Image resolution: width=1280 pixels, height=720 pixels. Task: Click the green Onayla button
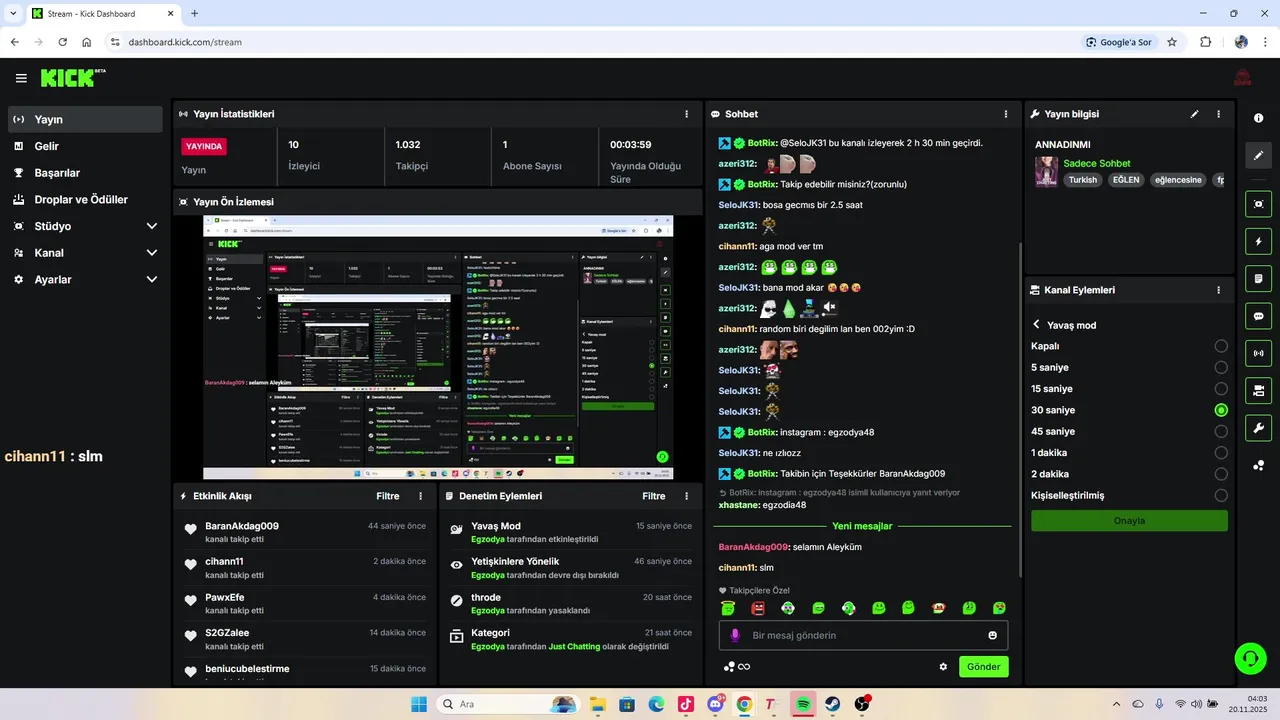pos(1129,521)
